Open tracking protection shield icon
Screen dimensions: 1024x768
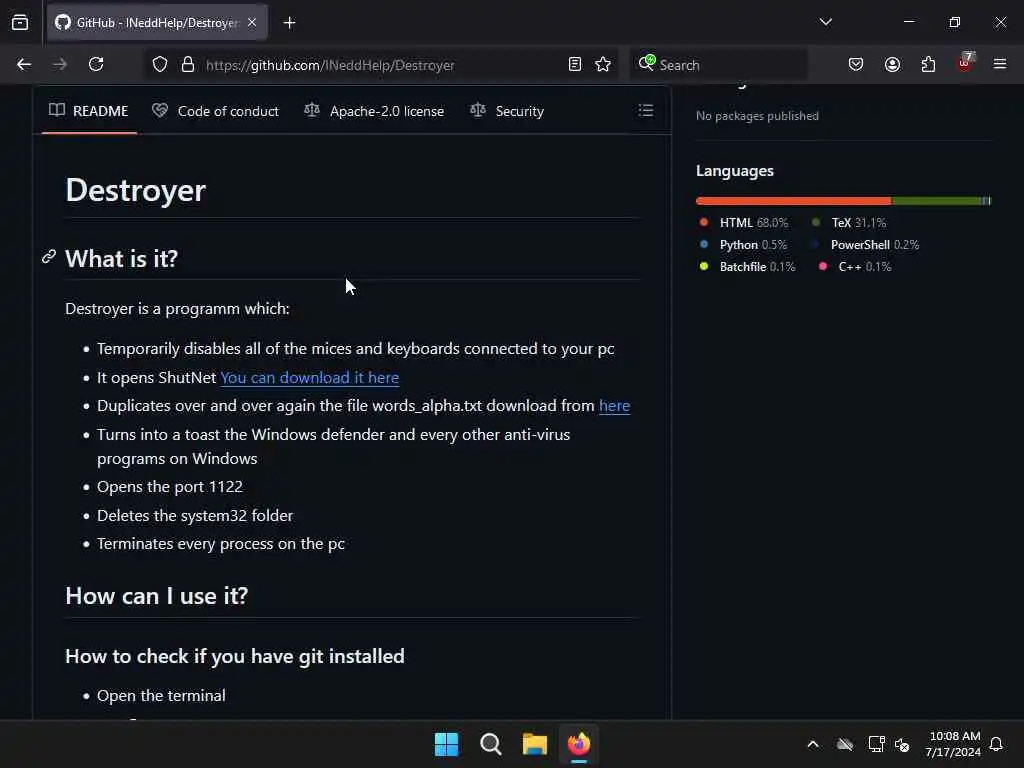160,65
